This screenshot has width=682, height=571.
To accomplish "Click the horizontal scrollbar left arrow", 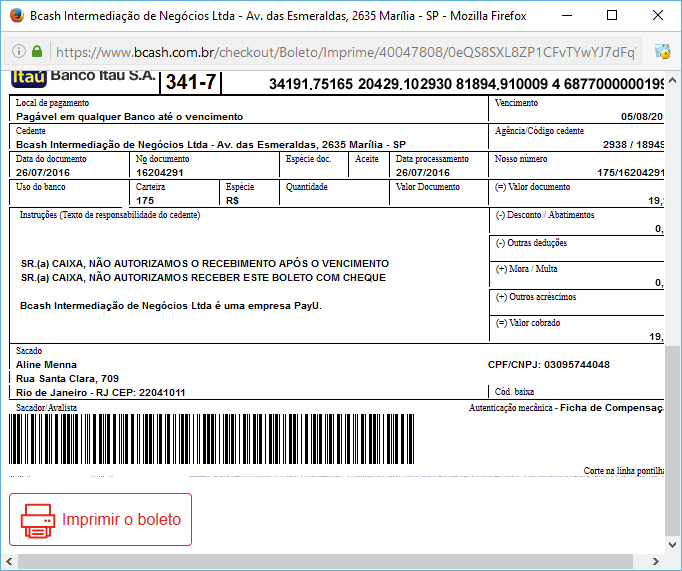I will tap(9, 561).
